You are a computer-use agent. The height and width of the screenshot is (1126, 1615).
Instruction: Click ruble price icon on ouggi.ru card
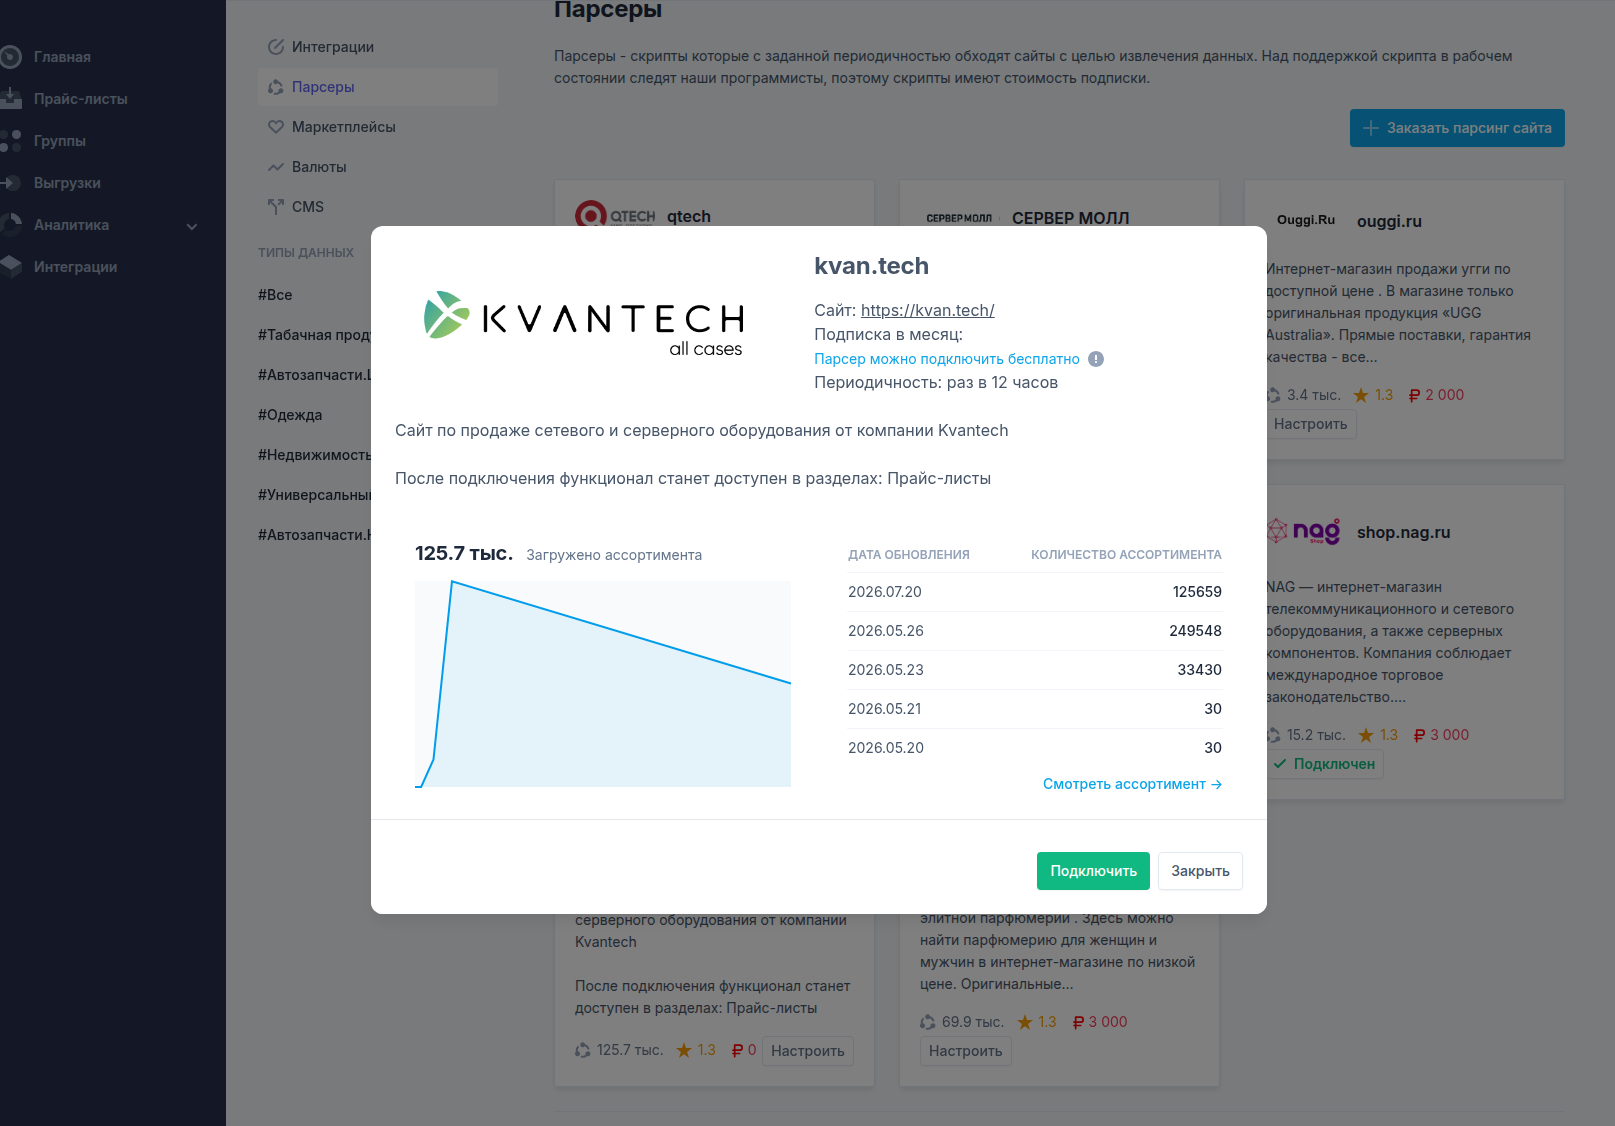tap(1415, 396)
